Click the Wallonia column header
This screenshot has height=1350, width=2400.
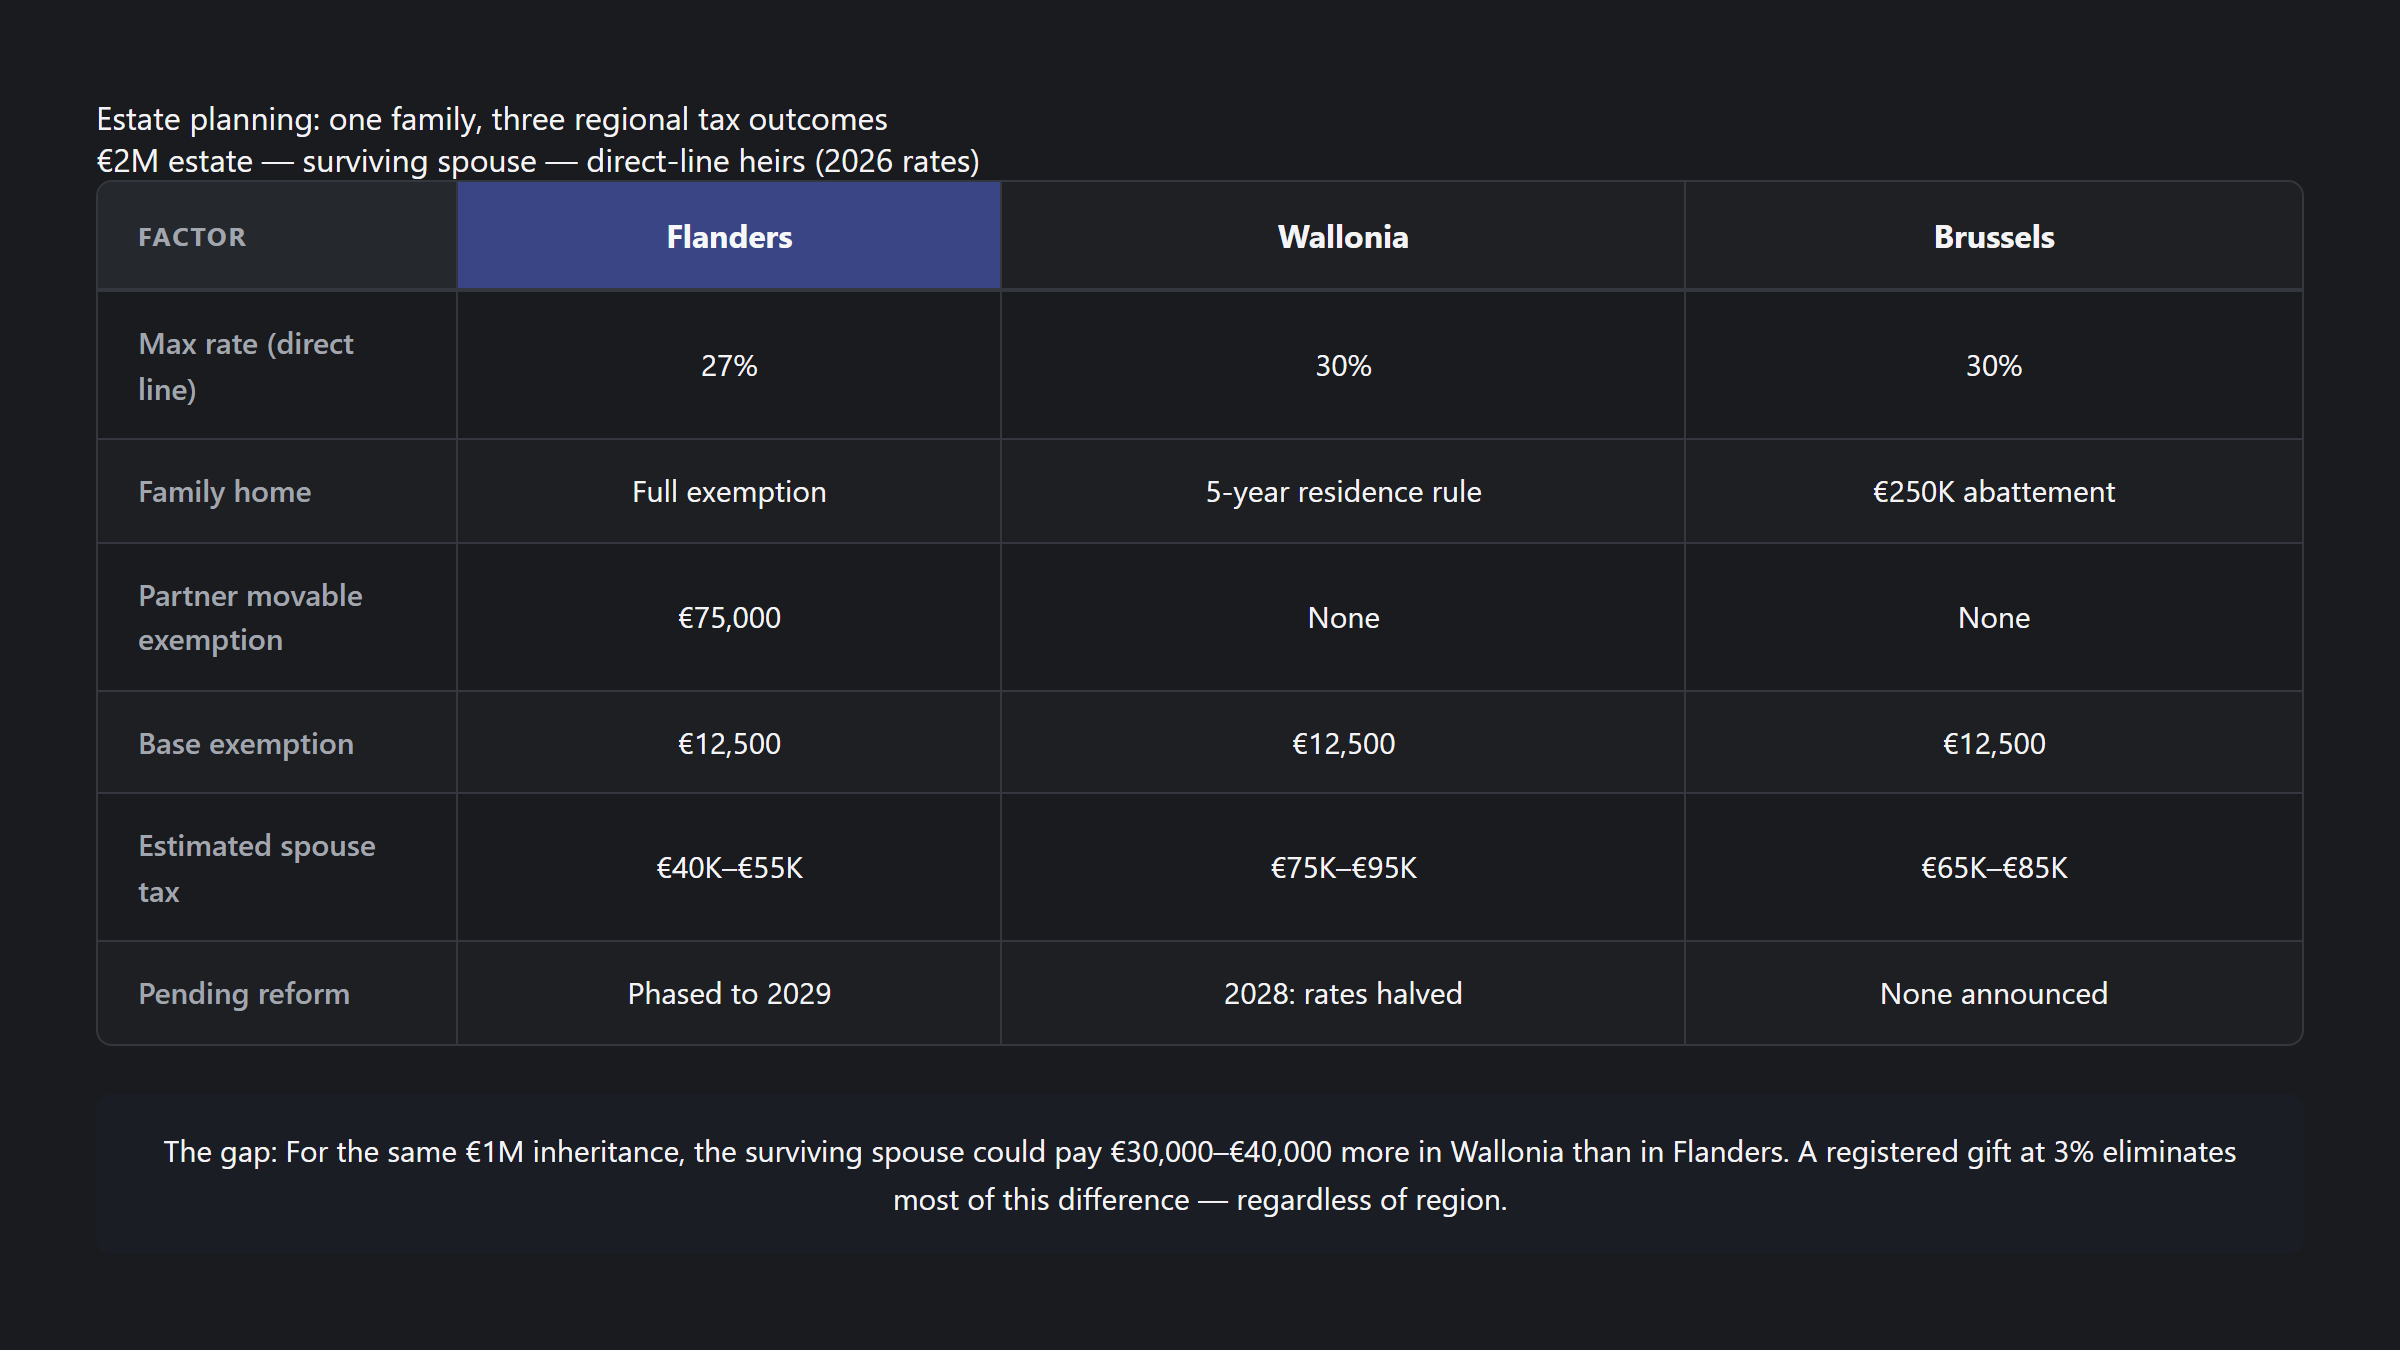coord(1342,237)
